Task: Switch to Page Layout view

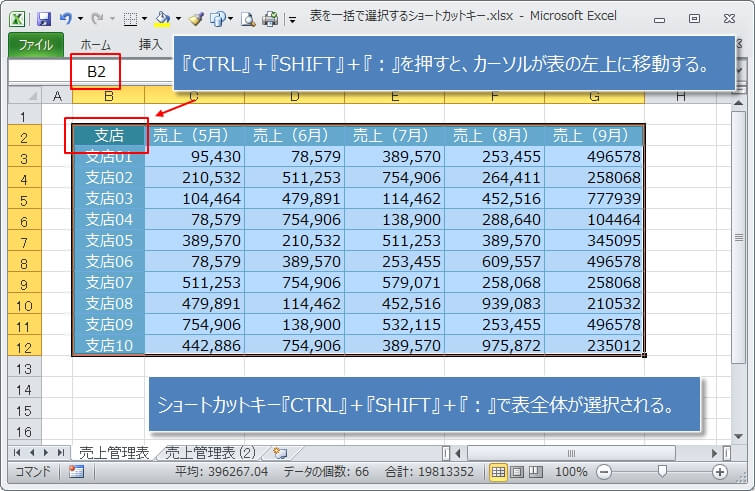Action: [x=517, y=472]
